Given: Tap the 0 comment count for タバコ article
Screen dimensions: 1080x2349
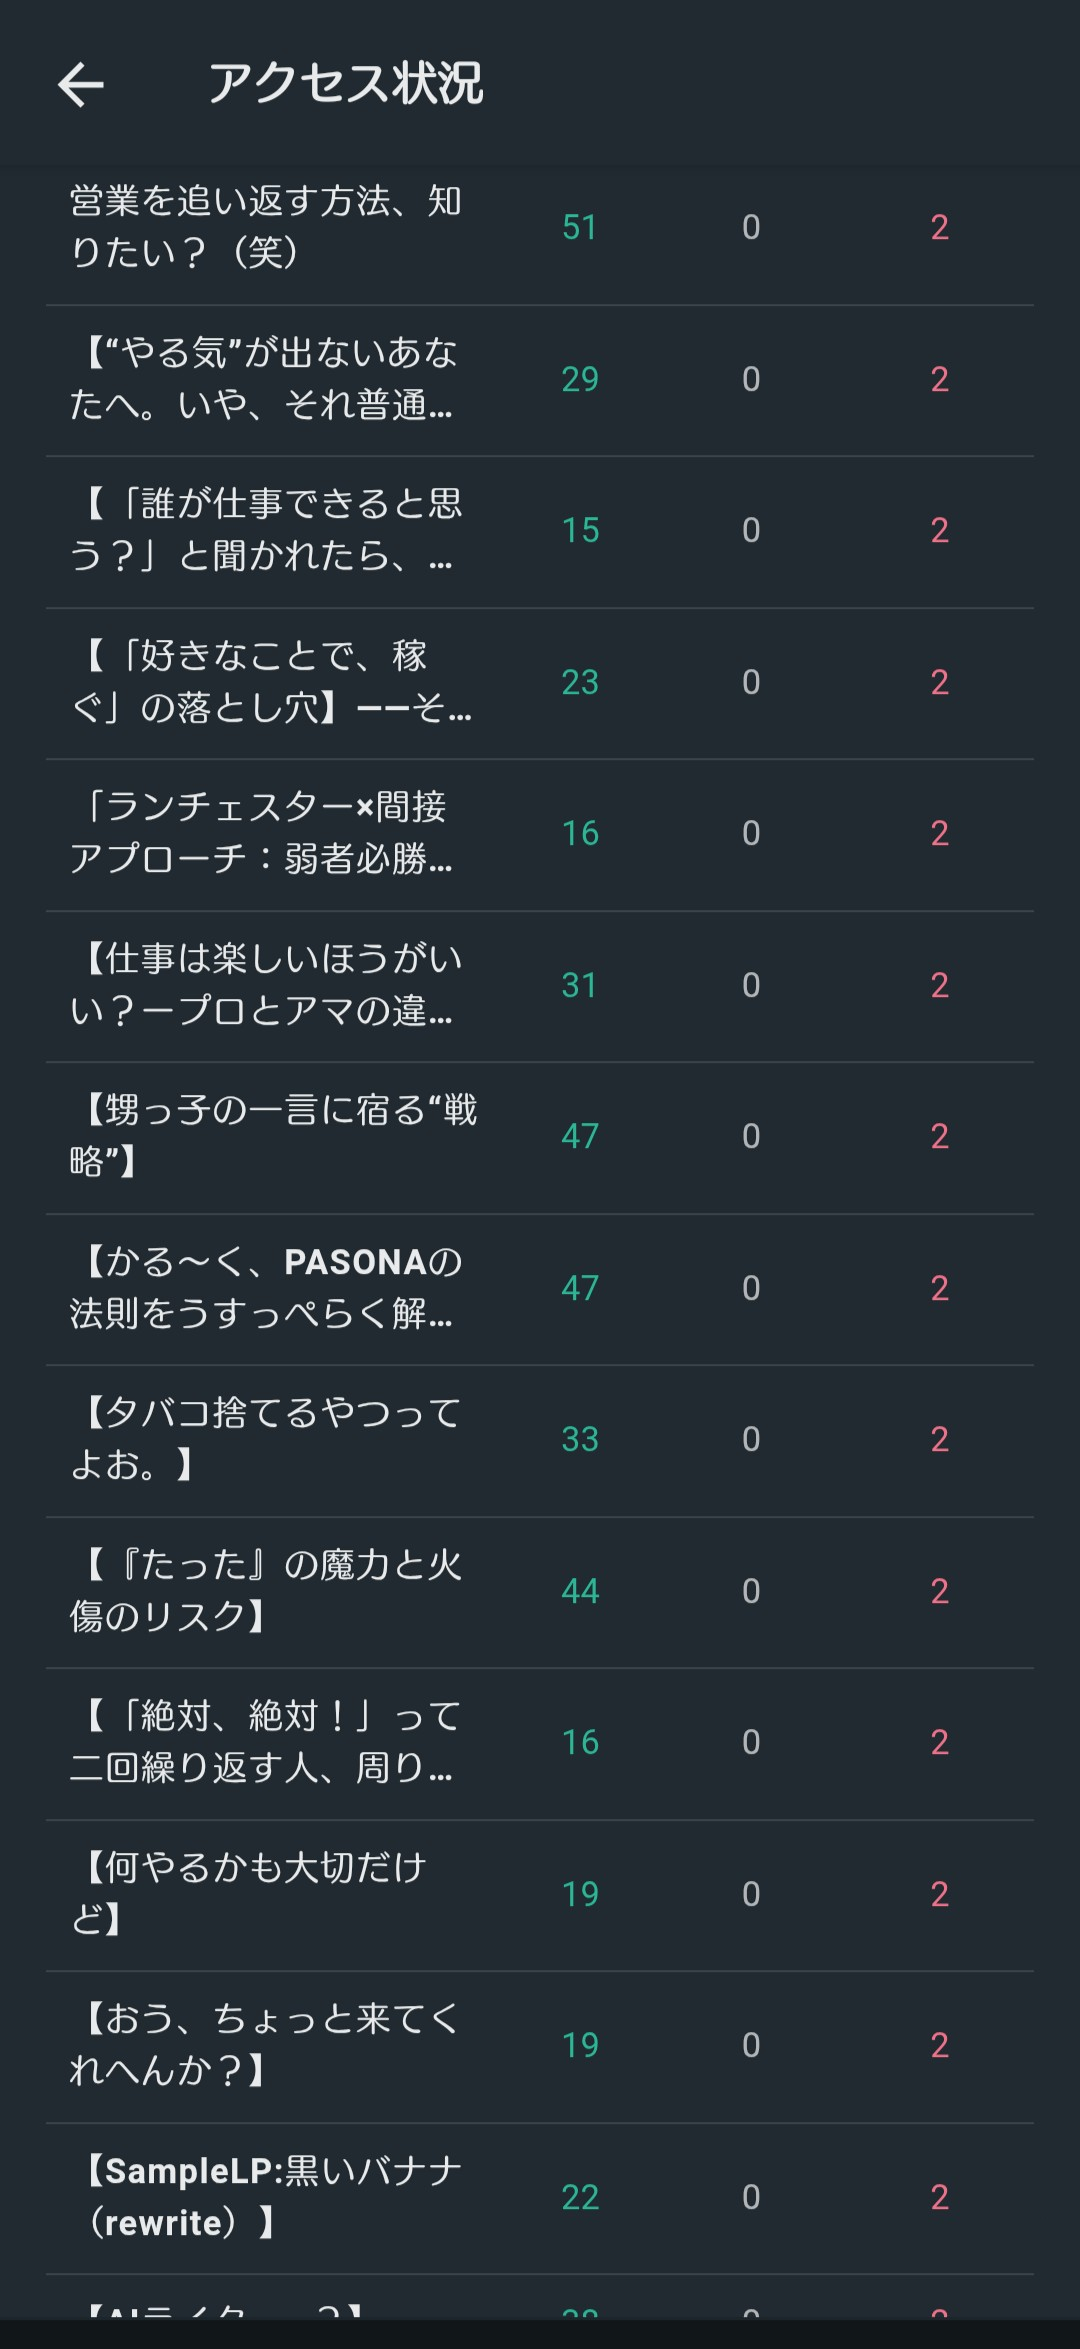Looking at the screenshot, I should point(751,1440).
